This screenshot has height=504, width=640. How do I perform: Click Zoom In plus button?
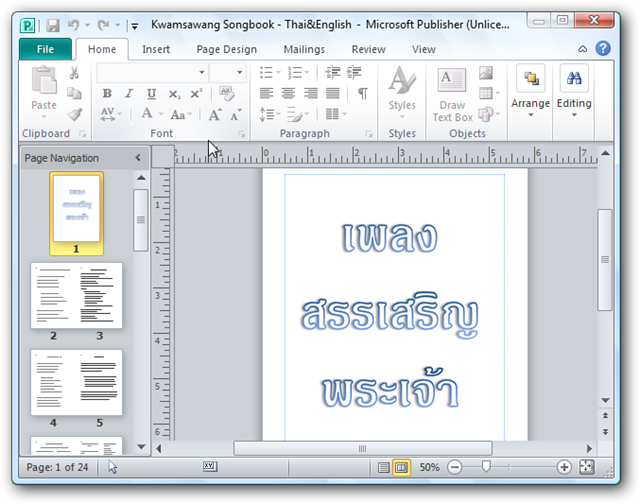click(x=564, y=467)
